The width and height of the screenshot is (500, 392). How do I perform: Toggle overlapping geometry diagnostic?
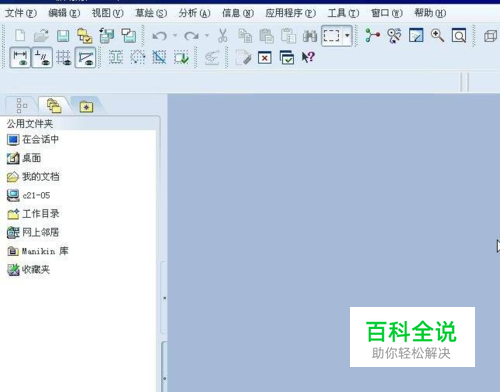pyautogui.click(x=159, y=57)
